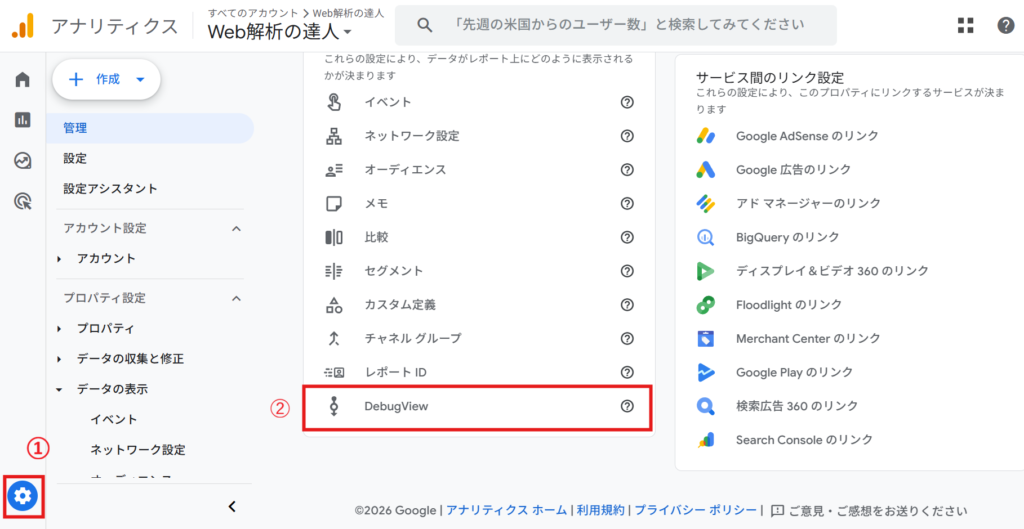1024x529 pixels.
Task: Click the feedback speech-bubble icon
Action: click(777, 510)
